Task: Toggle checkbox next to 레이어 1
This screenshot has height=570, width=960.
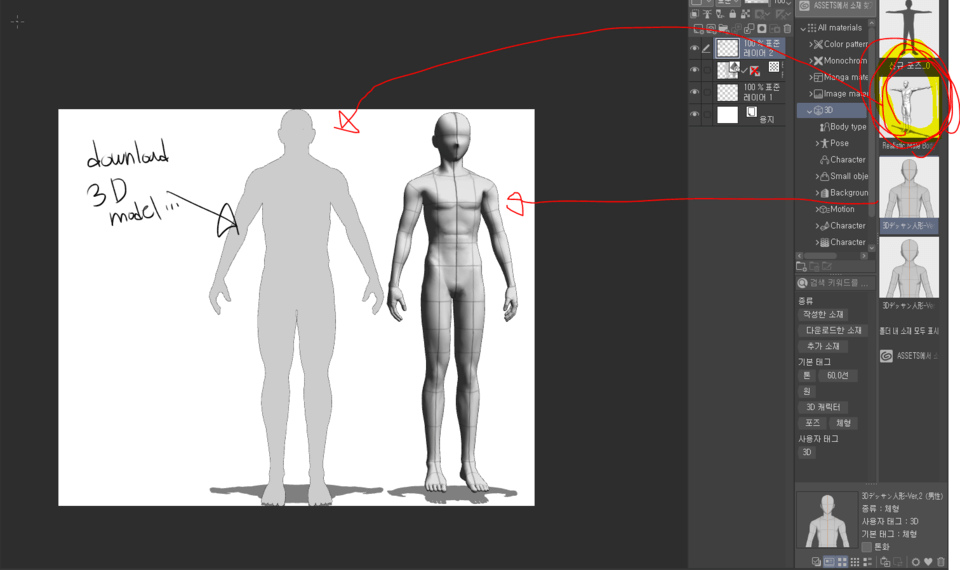Action: point(707,92)
